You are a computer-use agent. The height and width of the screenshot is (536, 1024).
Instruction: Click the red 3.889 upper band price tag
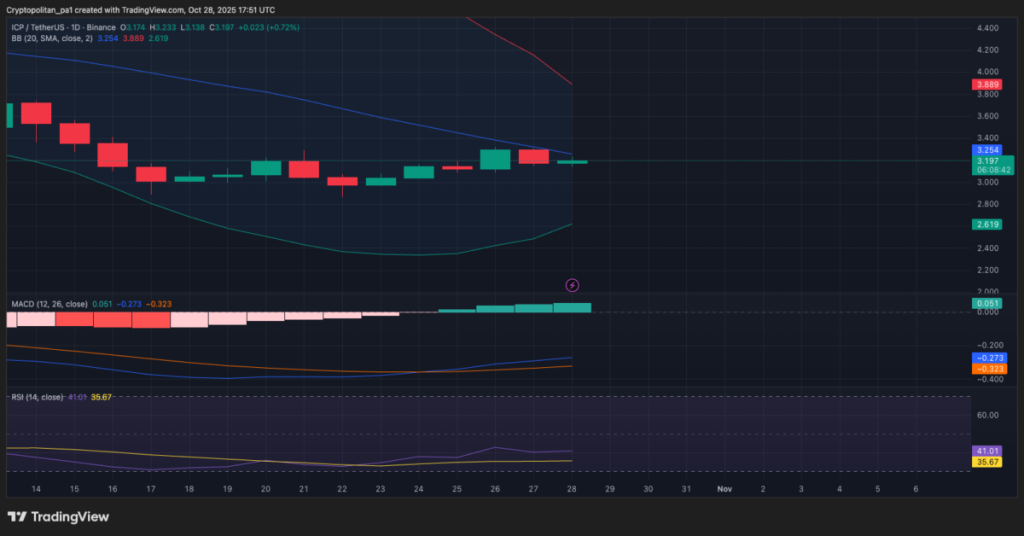(x=987, y=85)
